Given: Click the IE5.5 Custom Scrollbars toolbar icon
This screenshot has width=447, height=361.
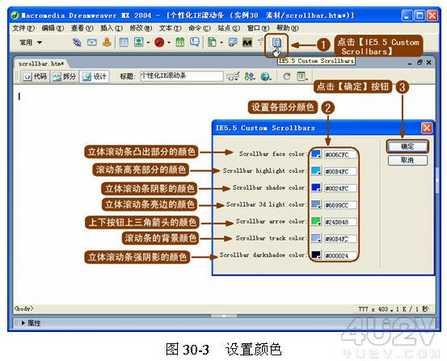Looking at the screenshot, I should [x=277, y=43].
